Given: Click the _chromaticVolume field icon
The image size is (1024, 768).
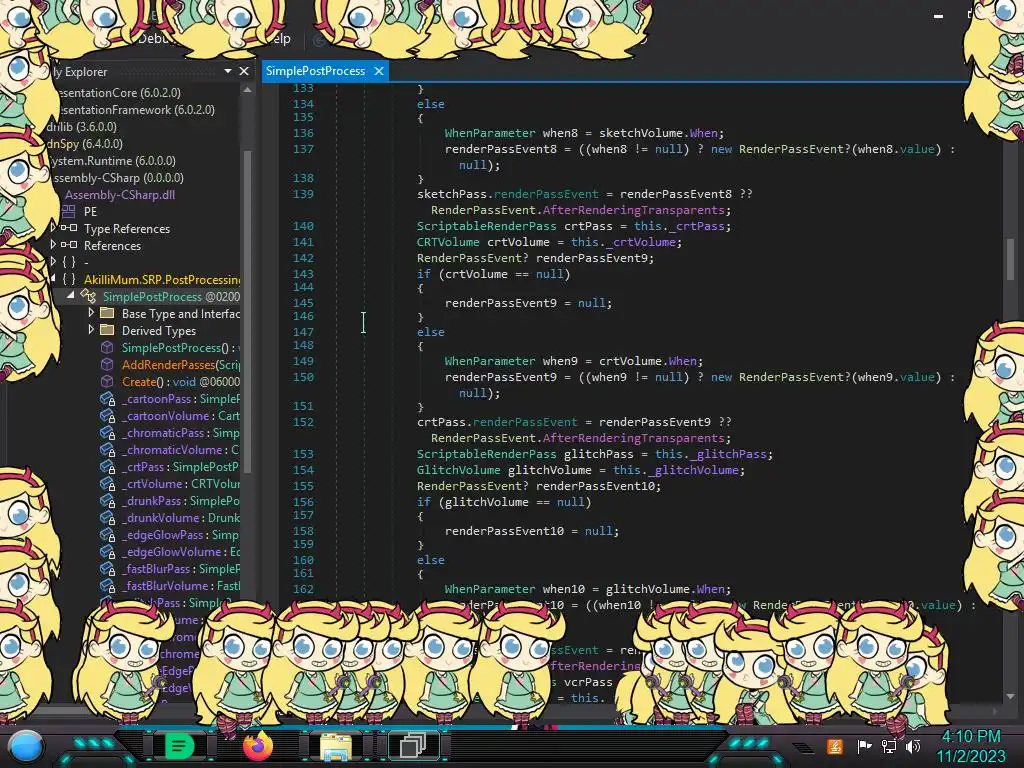Looking at the screenshot, I should (108, 450).
